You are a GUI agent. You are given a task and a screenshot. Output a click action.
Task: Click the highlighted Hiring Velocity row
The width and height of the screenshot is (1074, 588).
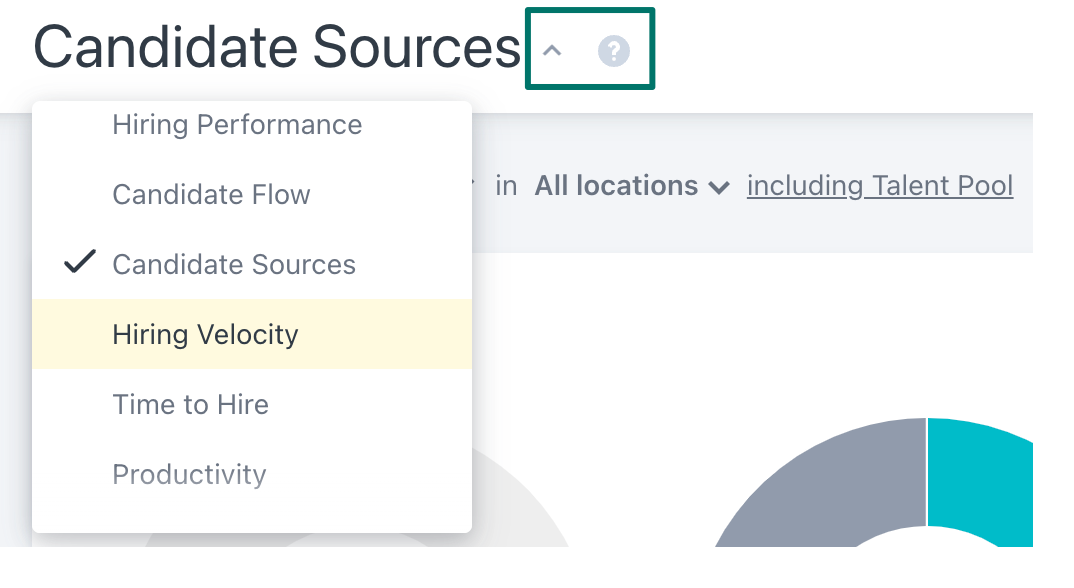[x=204, y=334]
